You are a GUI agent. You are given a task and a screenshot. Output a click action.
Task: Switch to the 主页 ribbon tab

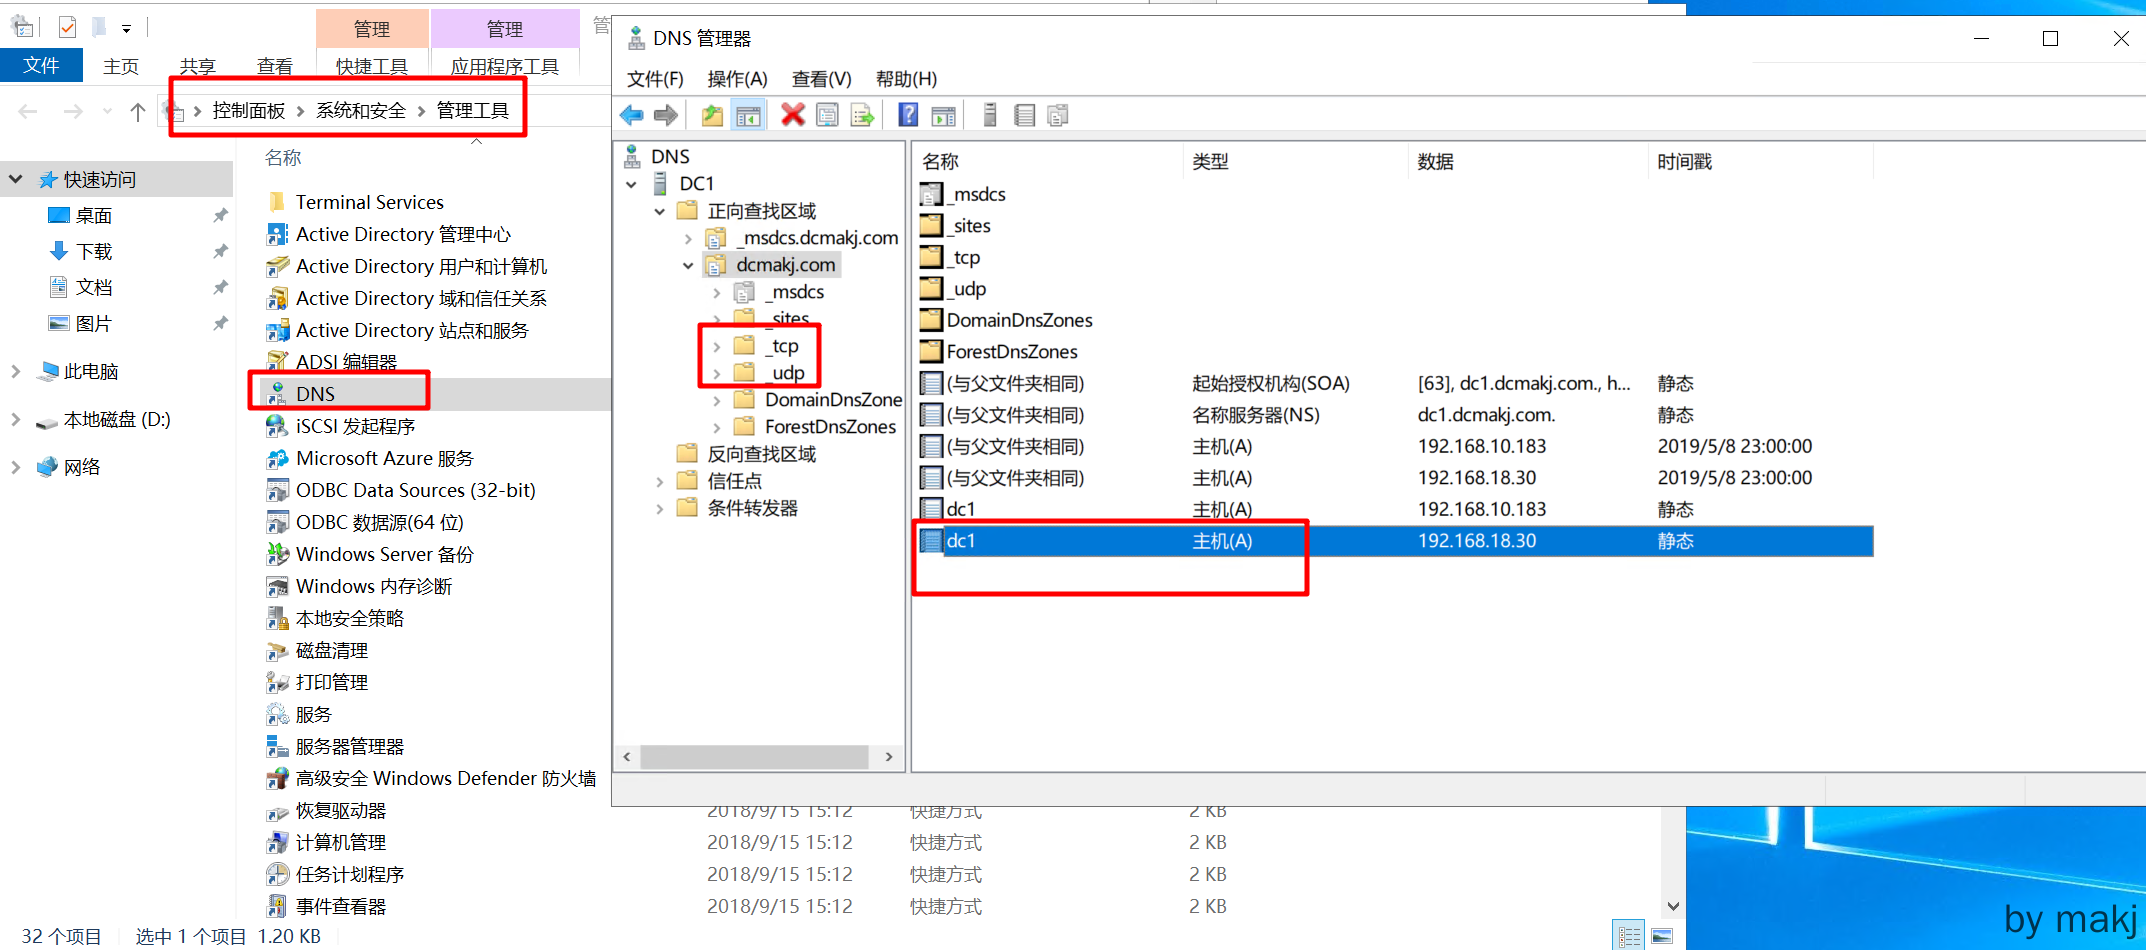pos(121,66)
